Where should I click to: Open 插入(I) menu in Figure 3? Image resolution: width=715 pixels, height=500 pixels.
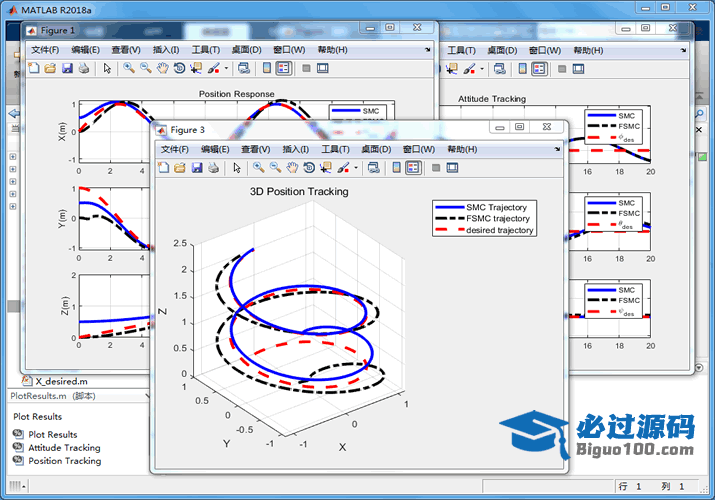click(x=295, y=149)
